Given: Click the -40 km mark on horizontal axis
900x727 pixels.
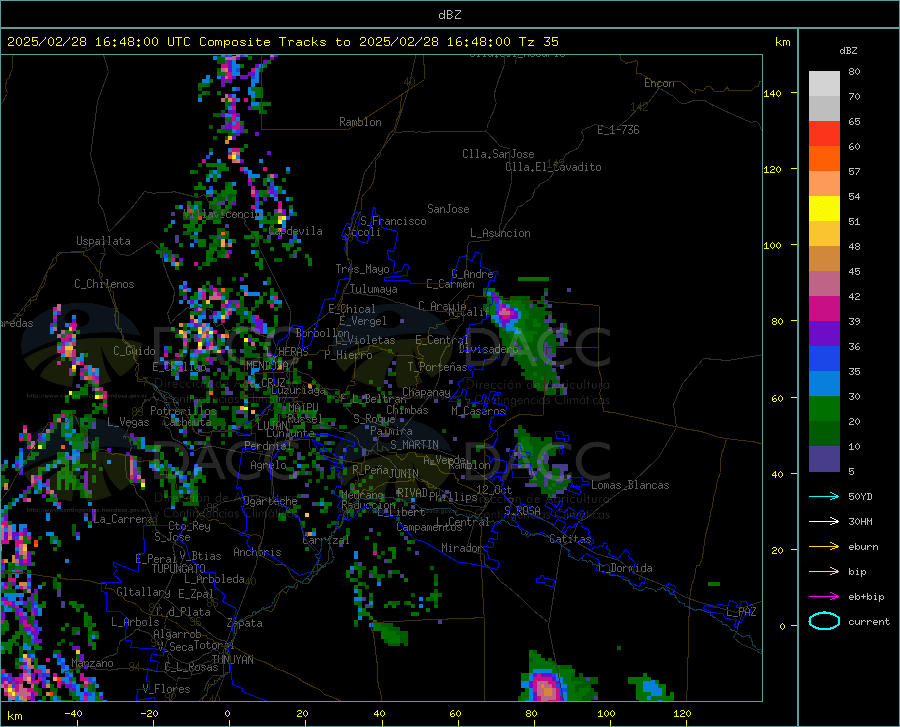Looking at the screenshot, I should pyautogui.click(x=73, y=714).
